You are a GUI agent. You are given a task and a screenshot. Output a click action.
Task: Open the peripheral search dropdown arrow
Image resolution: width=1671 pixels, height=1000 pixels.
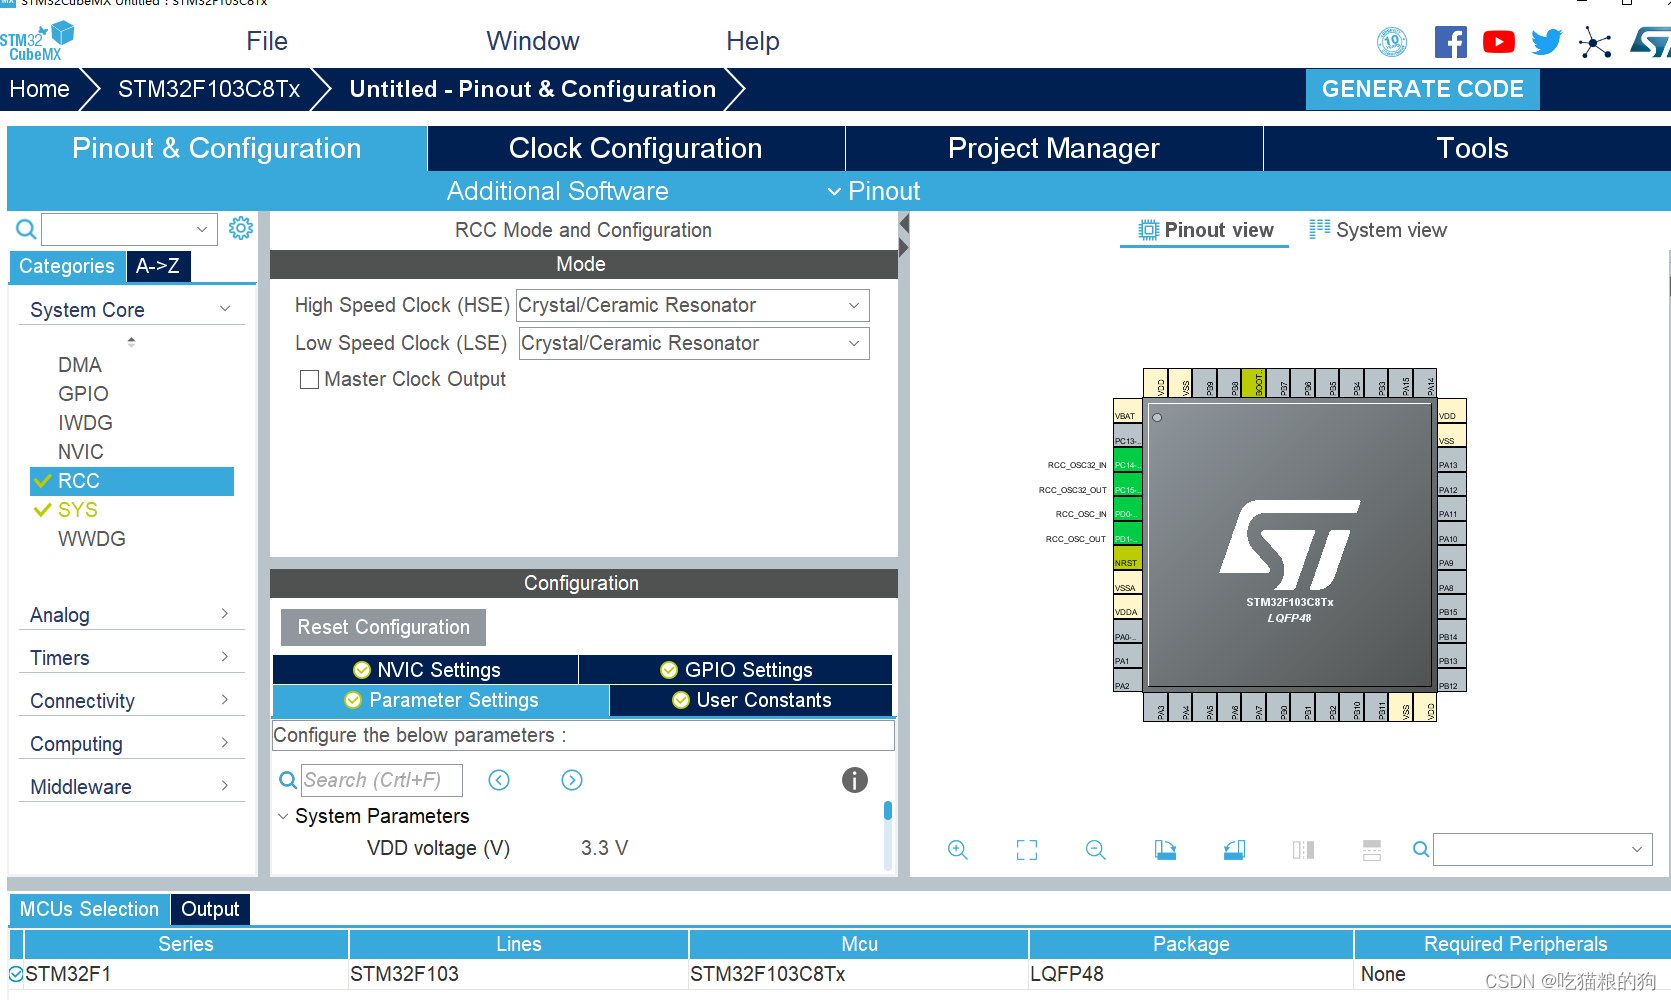pyautogui.click(x=202, y=229)
